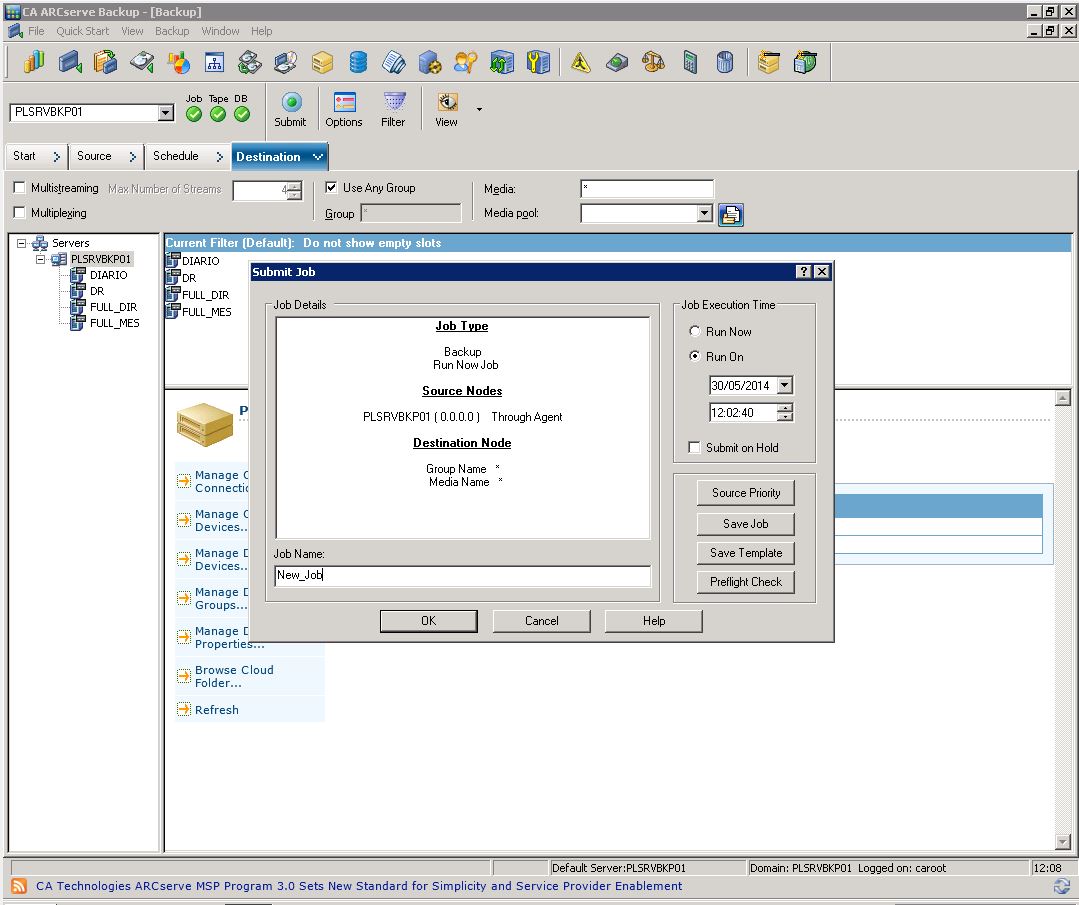Viewport: 1079px width, 905px height.
Task: Click the Refresh arrow icon in task list
Action: click(184, 709)
